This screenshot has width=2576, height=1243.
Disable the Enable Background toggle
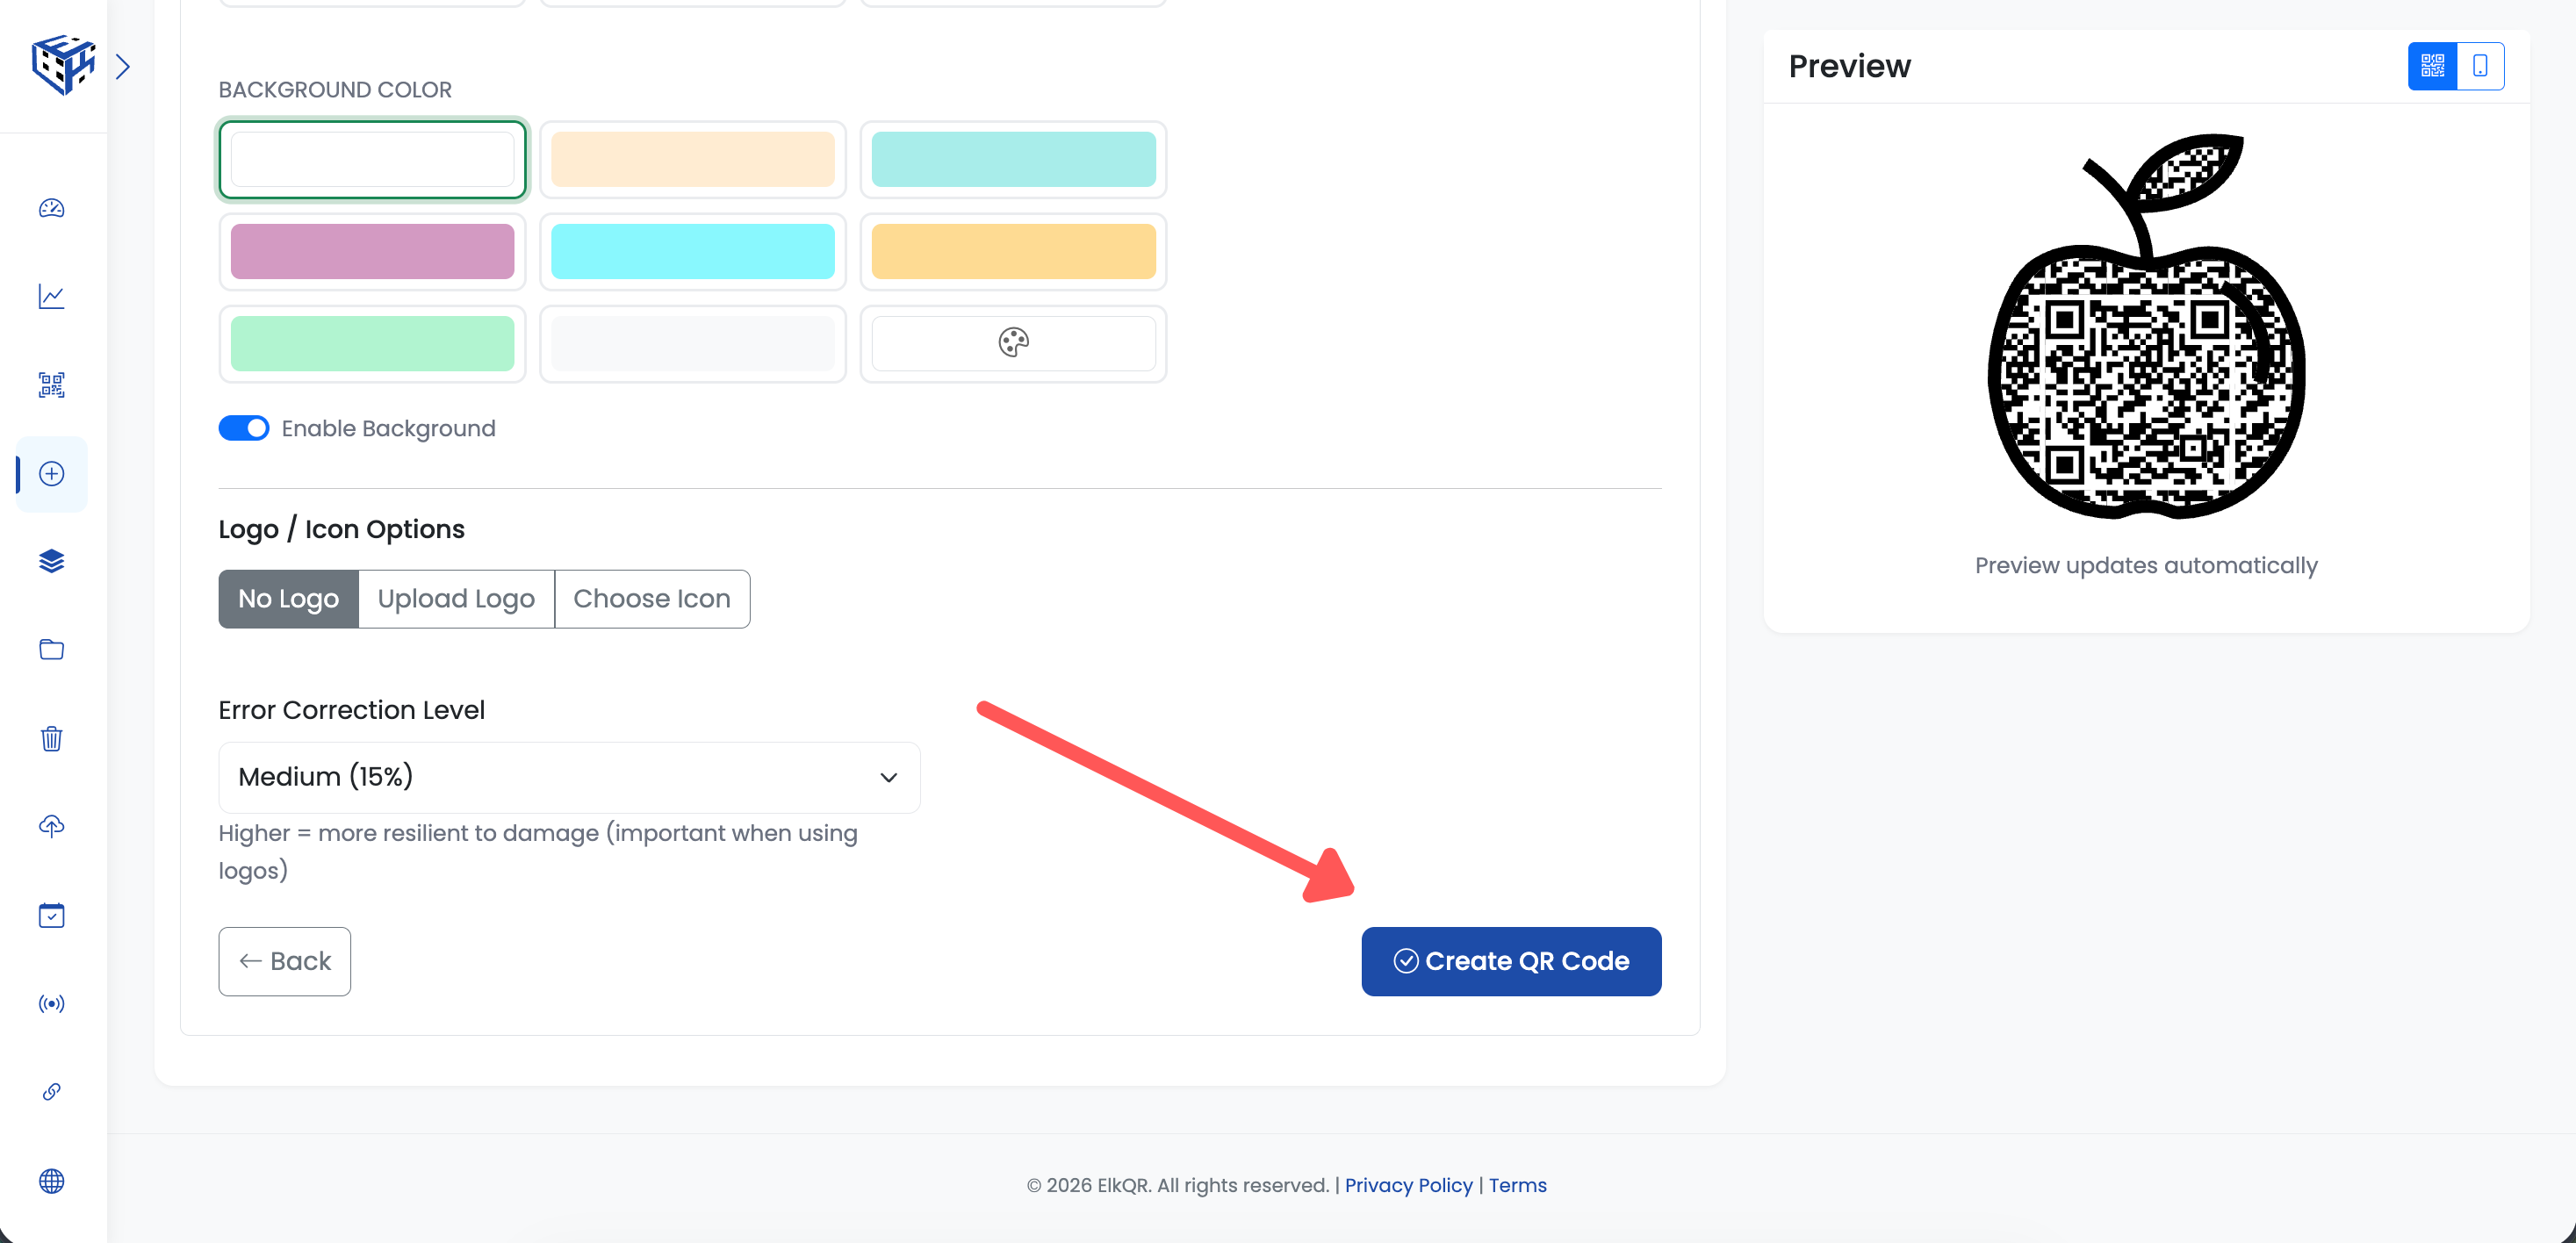tap(243, 427)
